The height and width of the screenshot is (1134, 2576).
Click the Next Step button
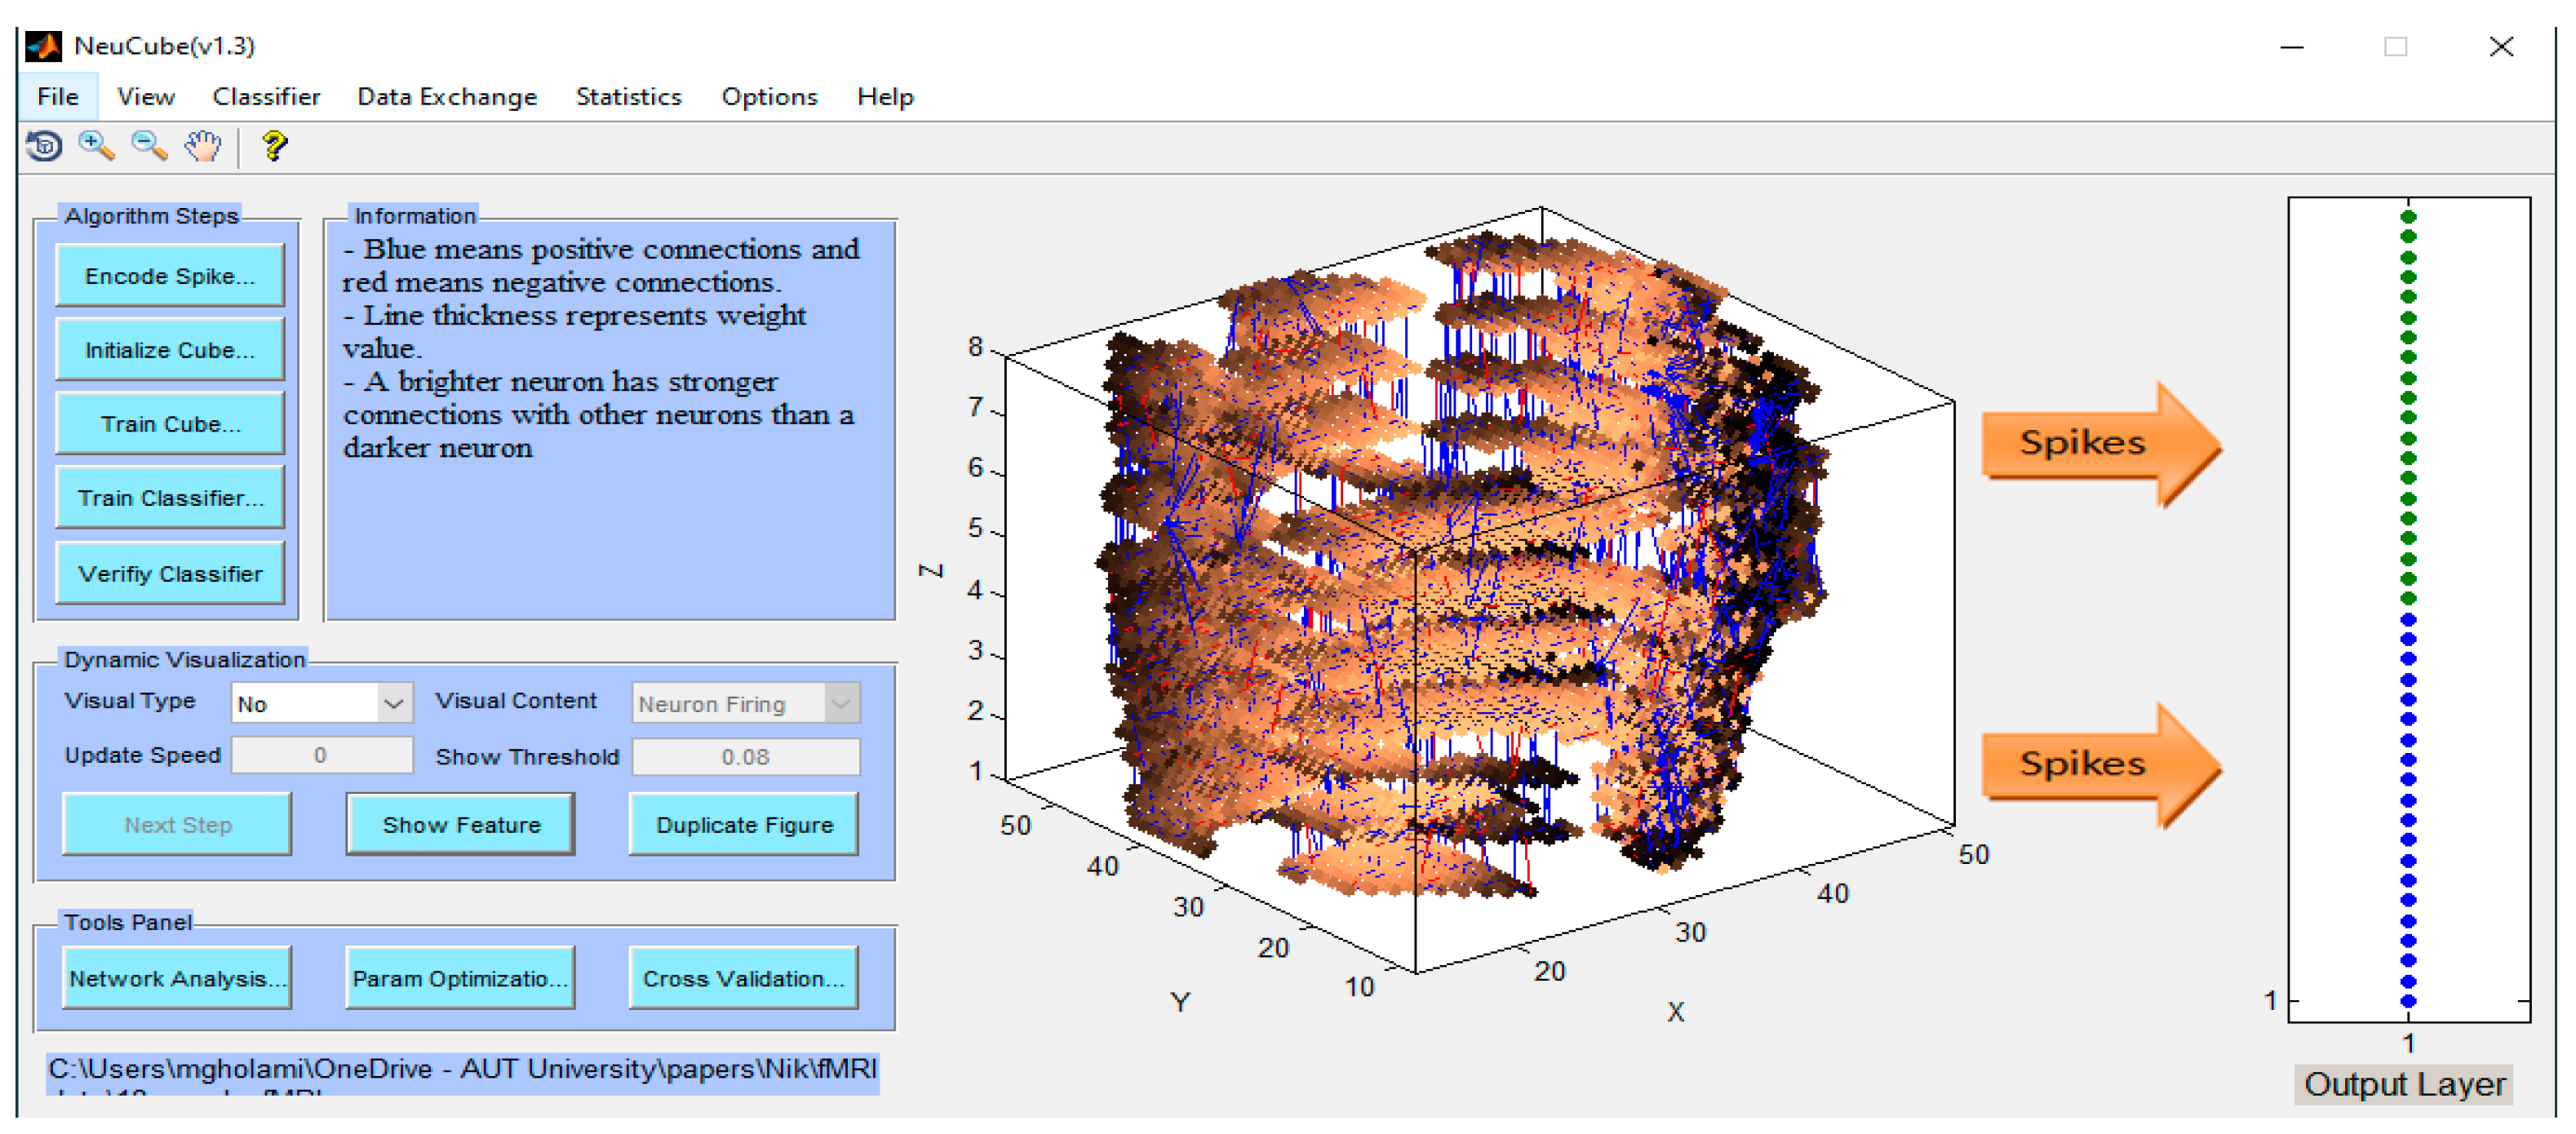pos(177,825)
